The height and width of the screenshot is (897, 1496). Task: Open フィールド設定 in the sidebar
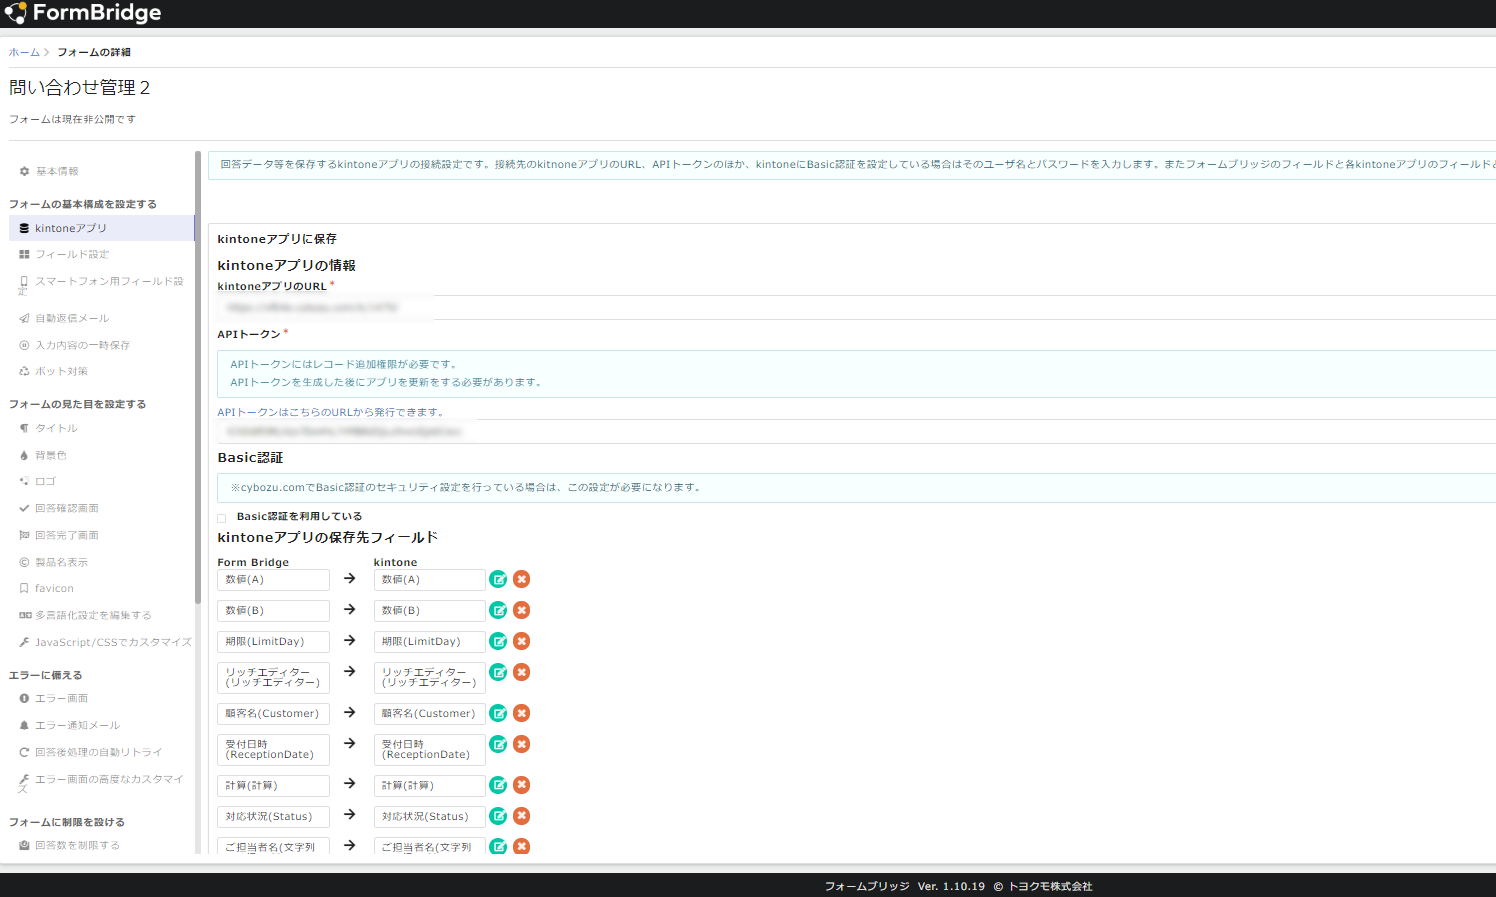click(x=72, y=254)
